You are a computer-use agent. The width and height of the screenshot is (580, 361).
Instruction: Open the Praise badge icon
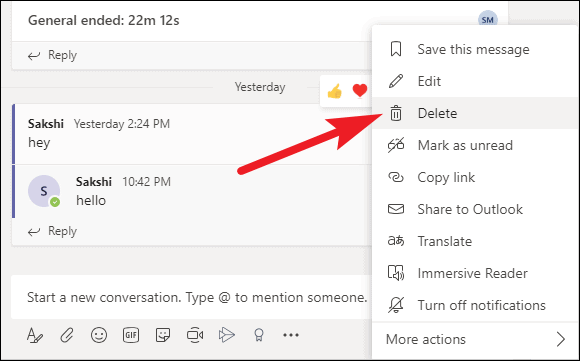tap(259, 335)
